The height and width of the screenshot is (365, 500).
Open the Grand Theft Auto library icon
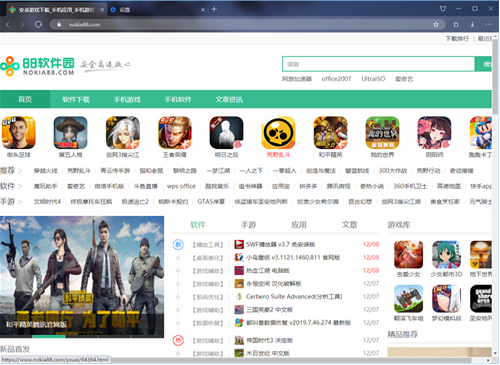481,298
